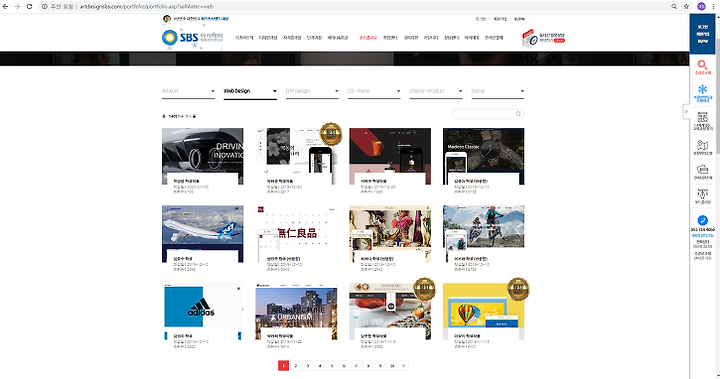Screen dimensions: 720x379
Task: Click the site info icon in address bar
Action: 45,6
